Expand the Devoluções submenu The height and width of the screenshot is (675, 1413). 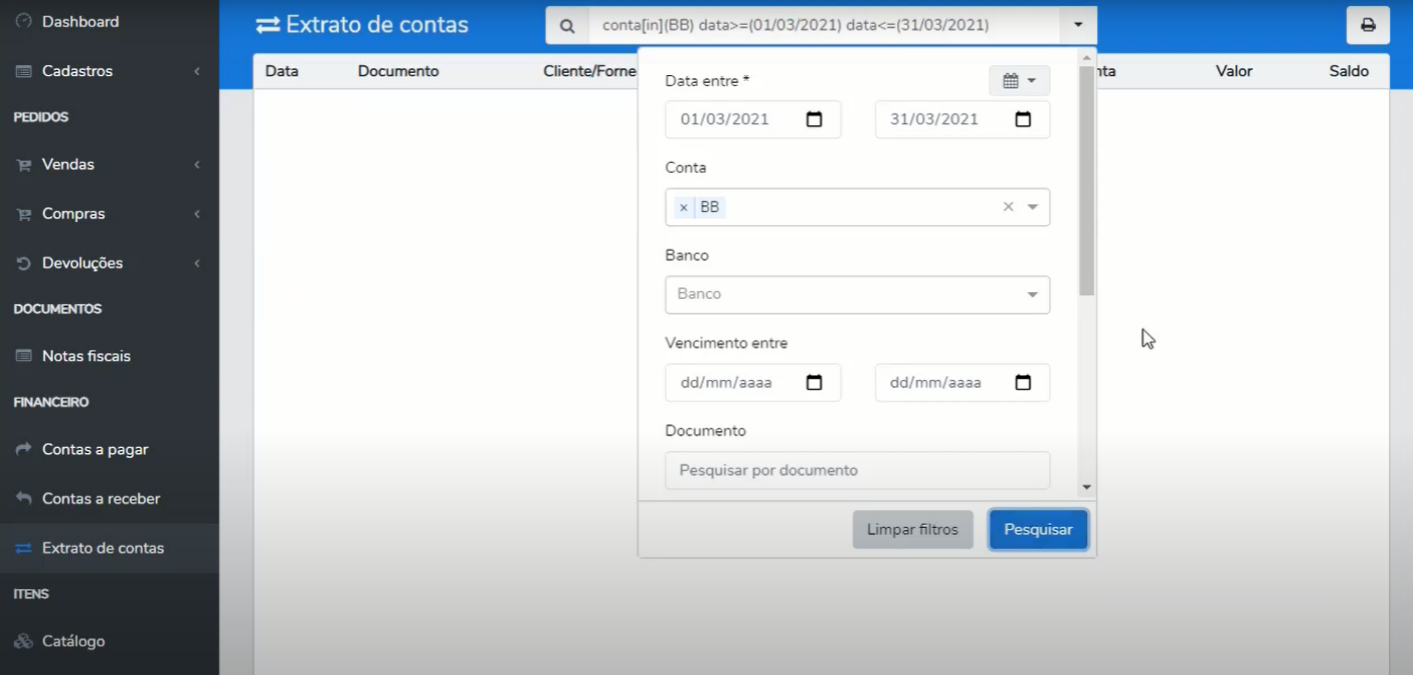[197, 263]
